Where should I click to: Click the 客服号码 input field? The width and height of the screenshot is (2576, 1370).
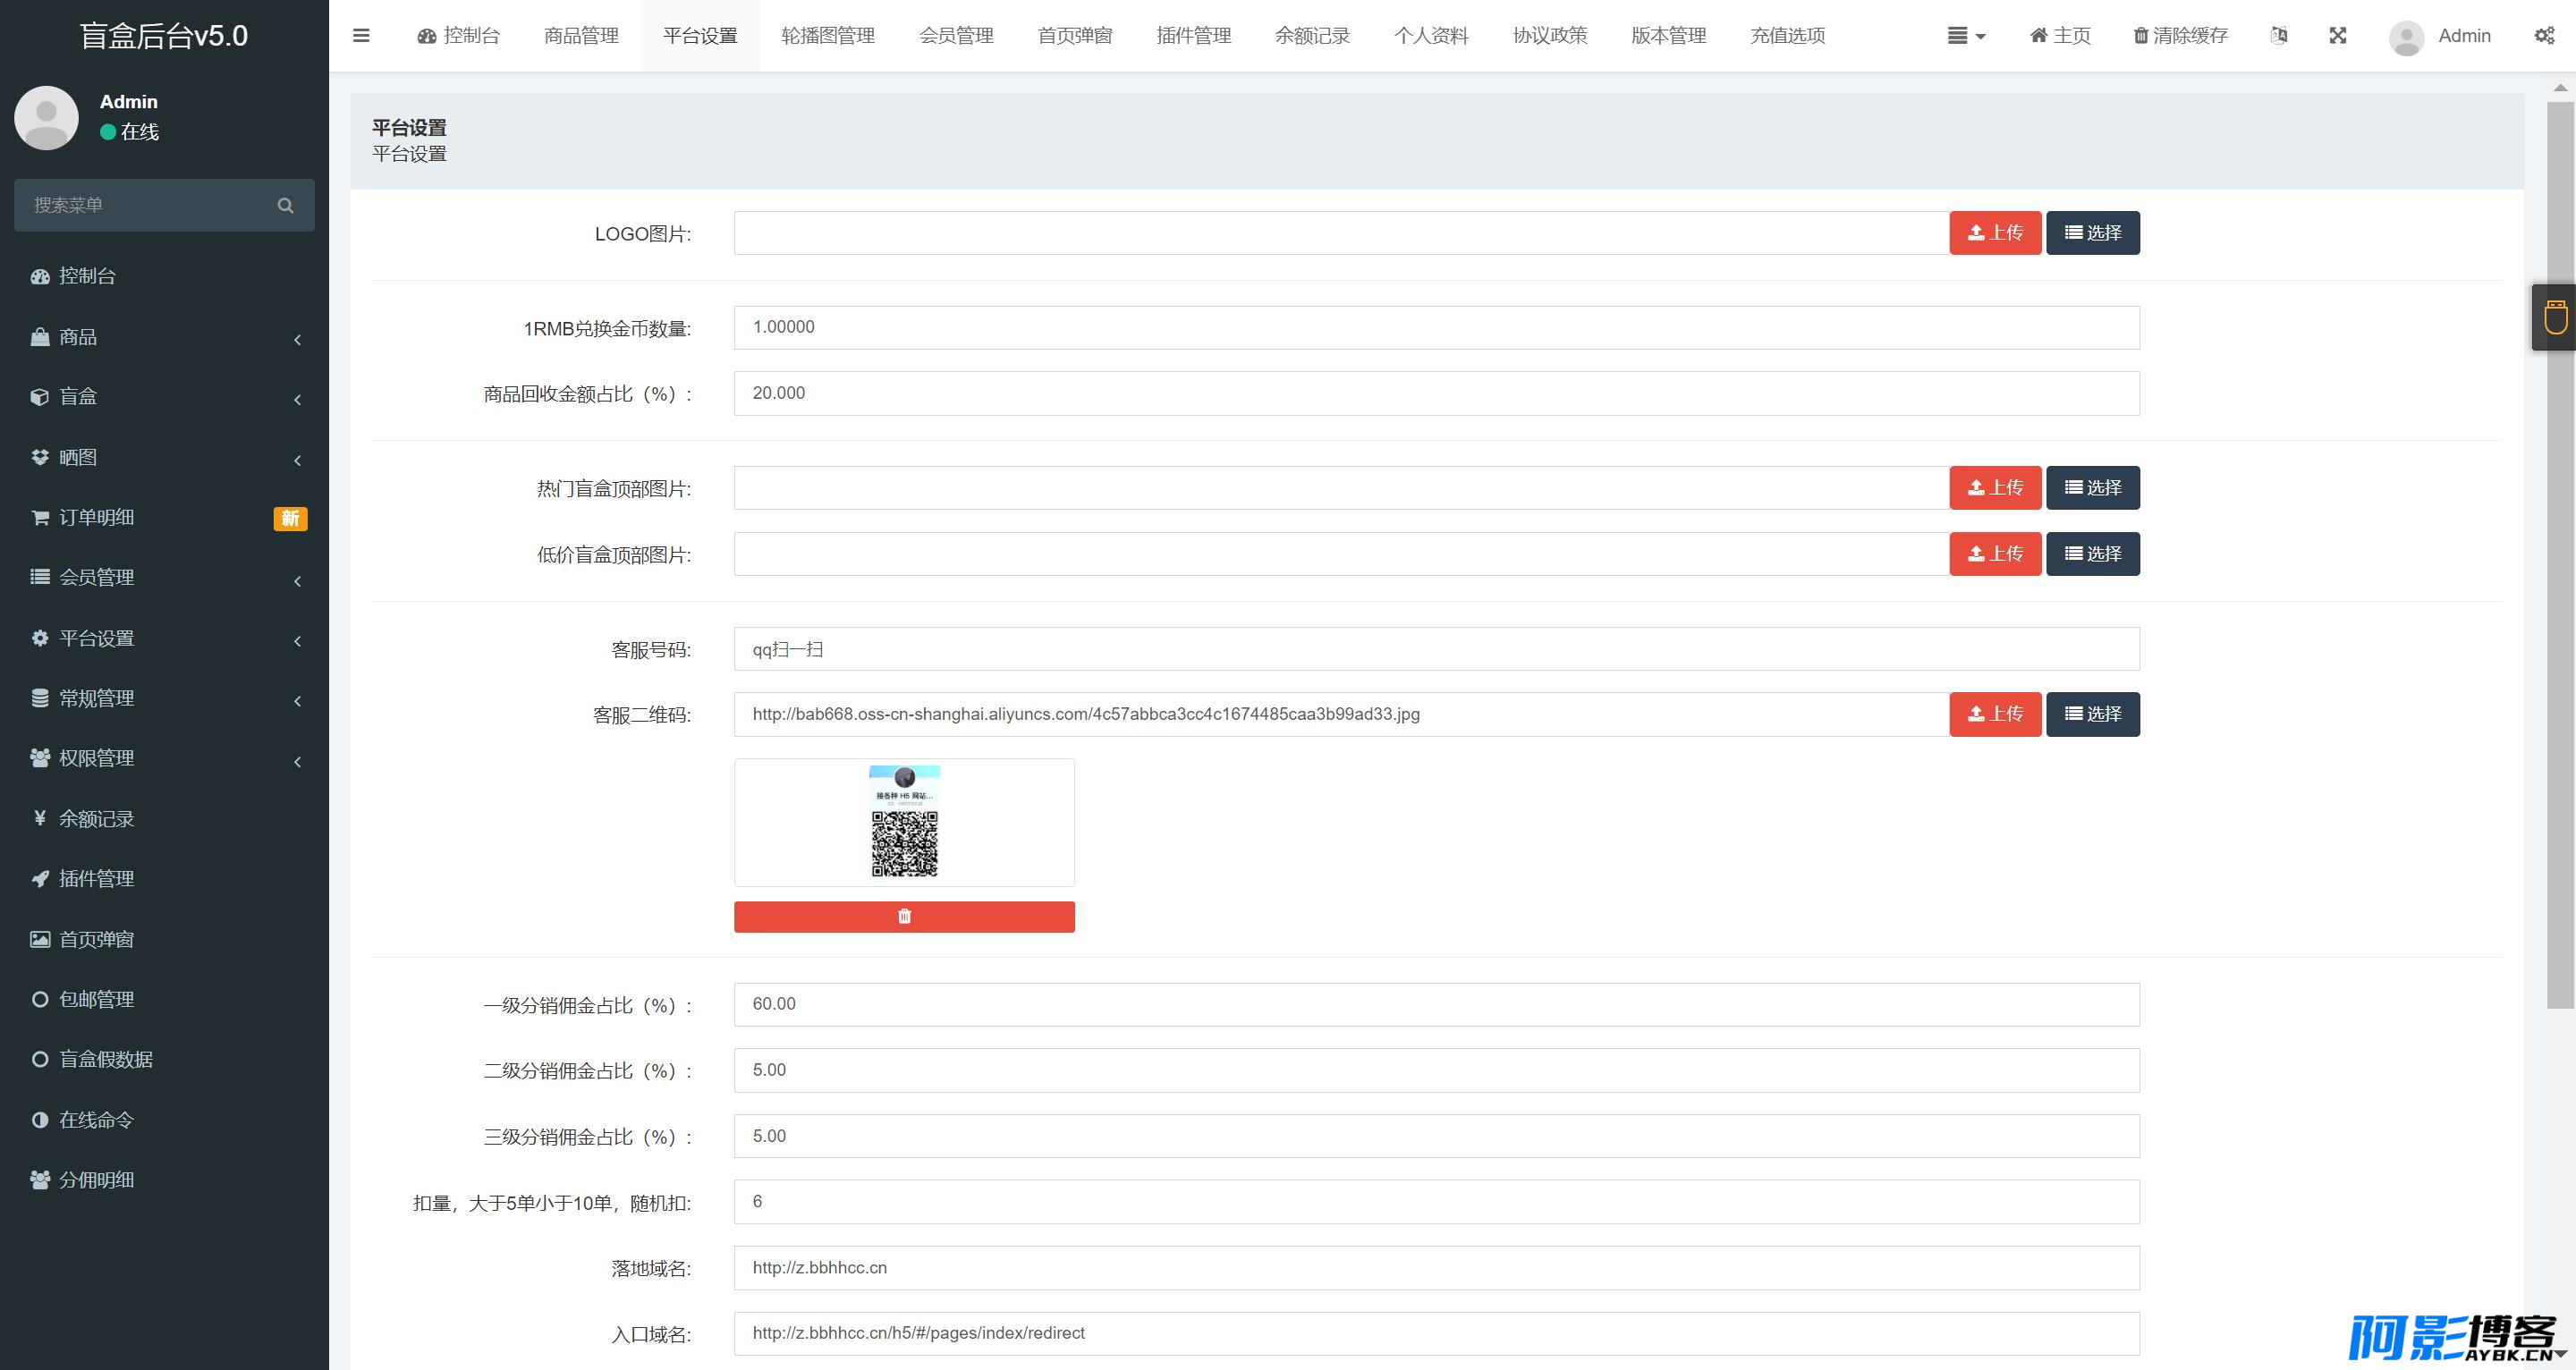click(x=1436, y=649)
